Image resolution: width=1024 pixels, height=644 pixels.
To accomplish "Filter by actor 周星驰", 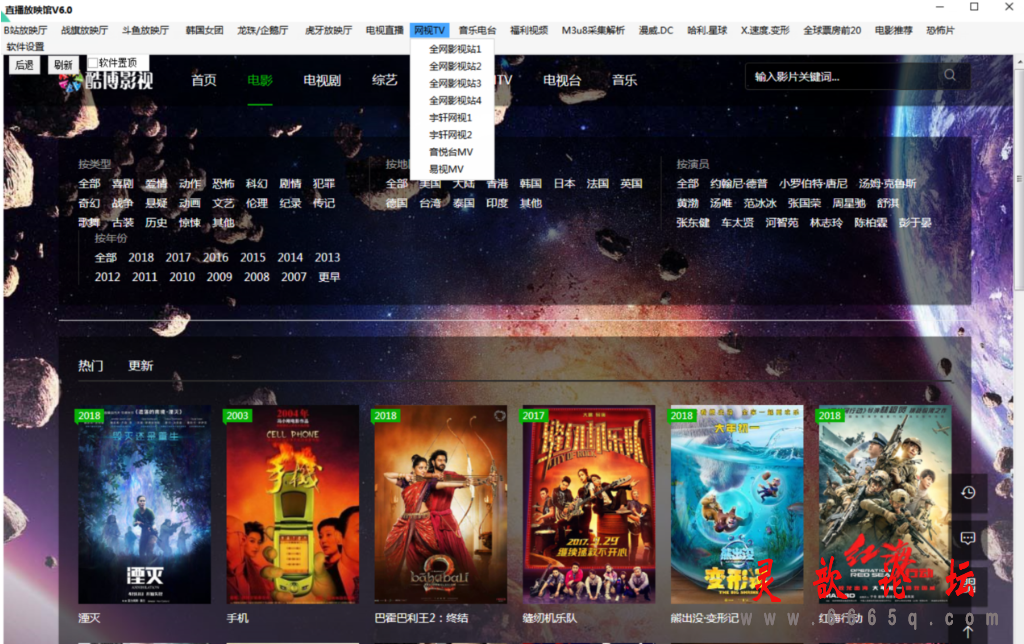I will 849,203.
